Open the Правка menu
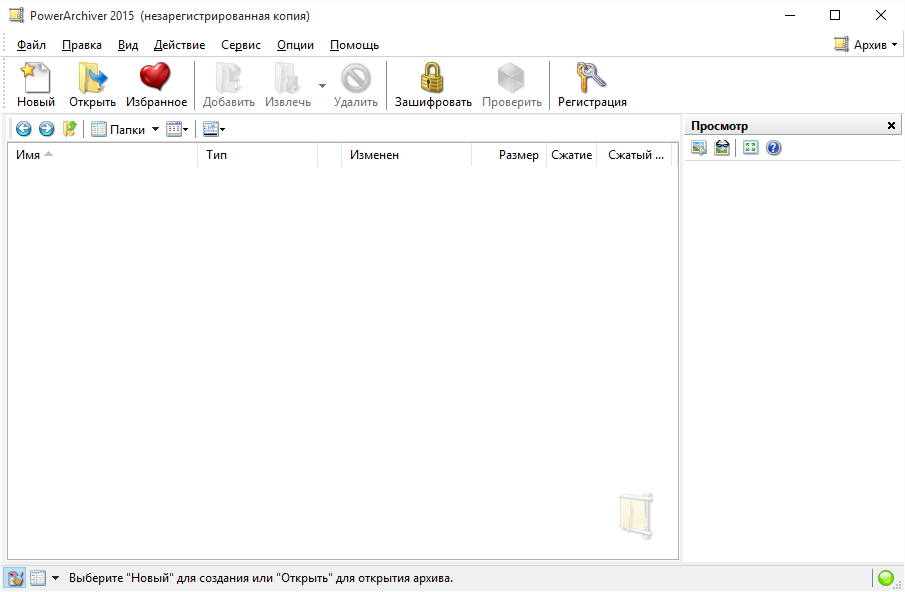This screenshot has width=905, height=592. pos(82,45)
